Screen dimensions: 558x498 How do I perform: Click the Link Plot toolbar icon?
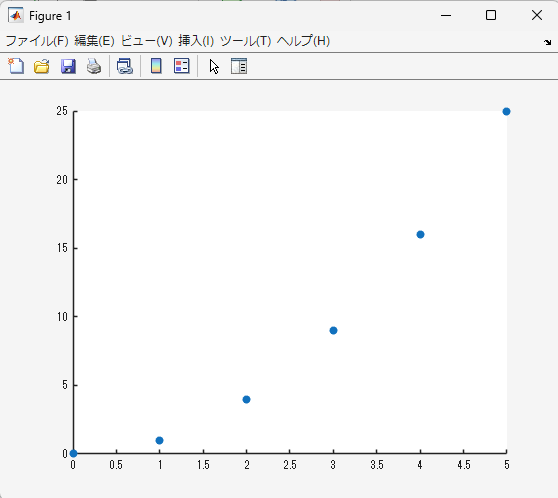point(125,66)
